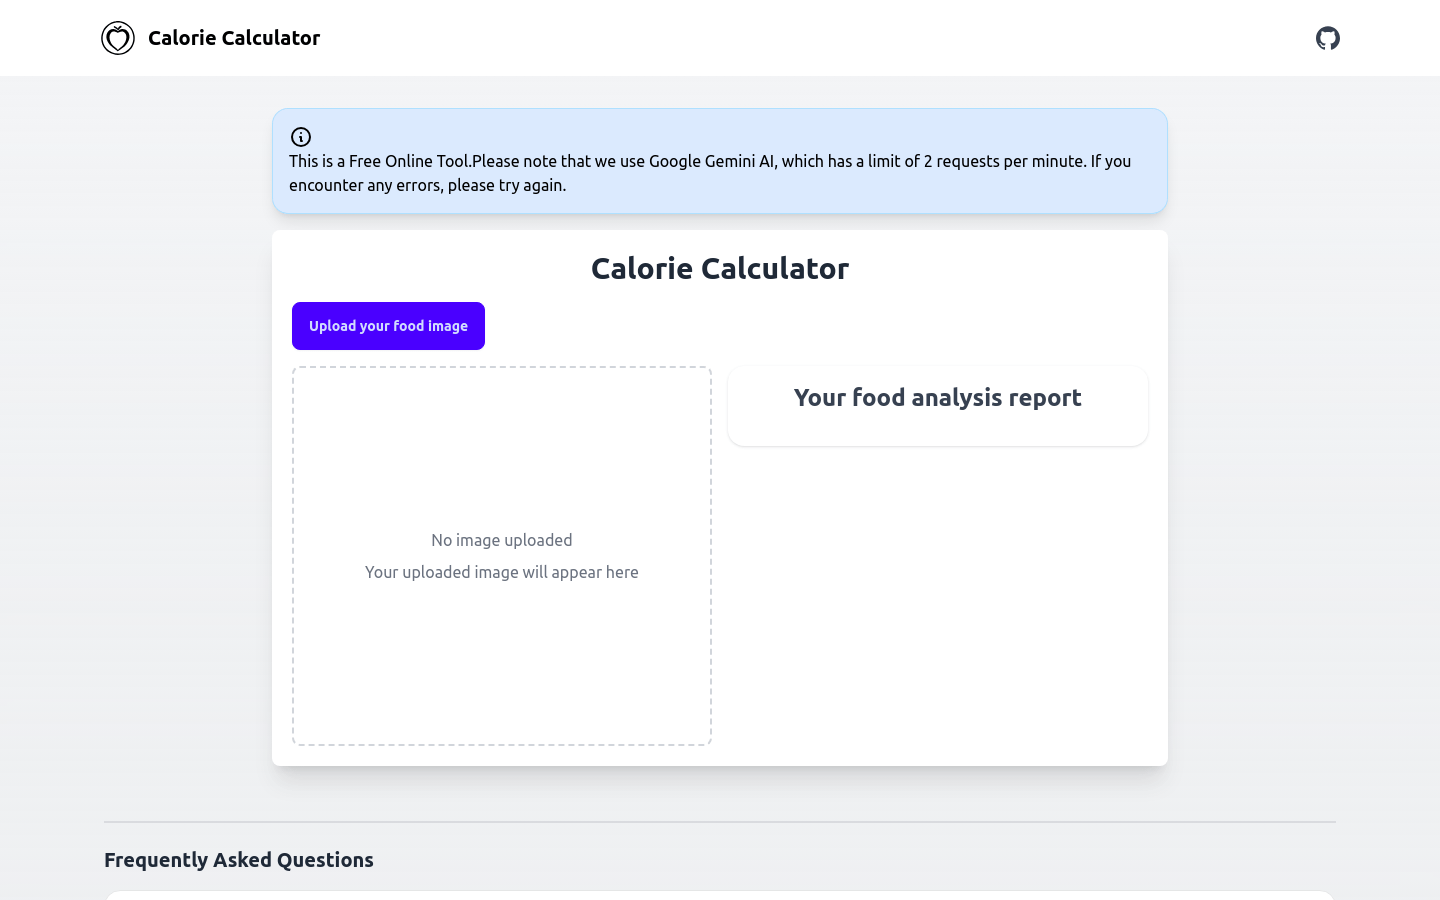
Task: Open the FAQ item under Frequently Asked Questions
Action: click(x=720, y=897)
